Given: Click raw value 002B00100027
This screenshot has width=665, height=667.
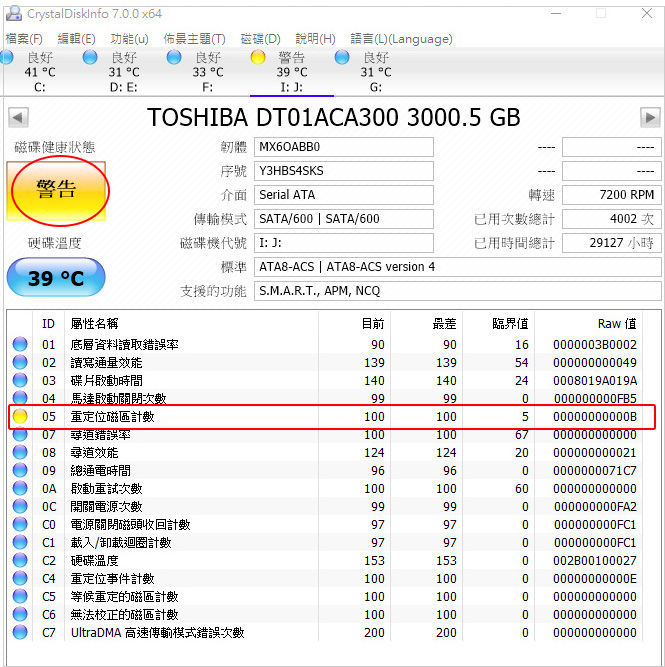Looking at the screenshot, I should tap(595, 561).
